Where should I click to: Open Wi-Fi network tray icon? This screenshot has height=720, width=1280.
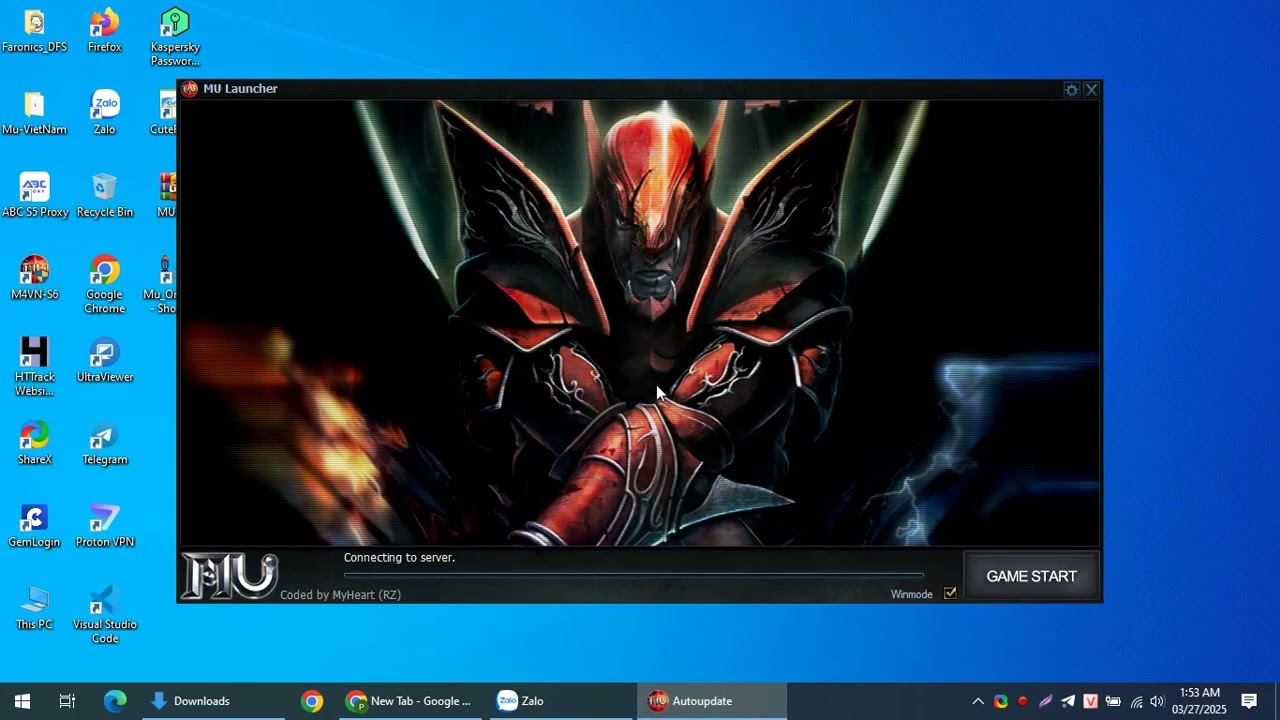tap(1136, 701)
